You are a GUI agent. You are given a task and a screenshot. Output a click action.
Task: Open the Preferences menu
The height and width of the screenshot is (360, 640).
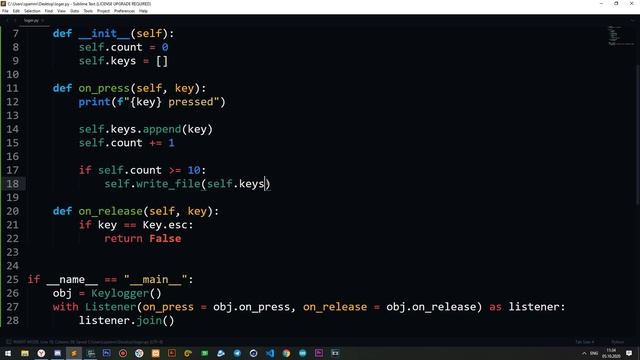click(124, 11)
